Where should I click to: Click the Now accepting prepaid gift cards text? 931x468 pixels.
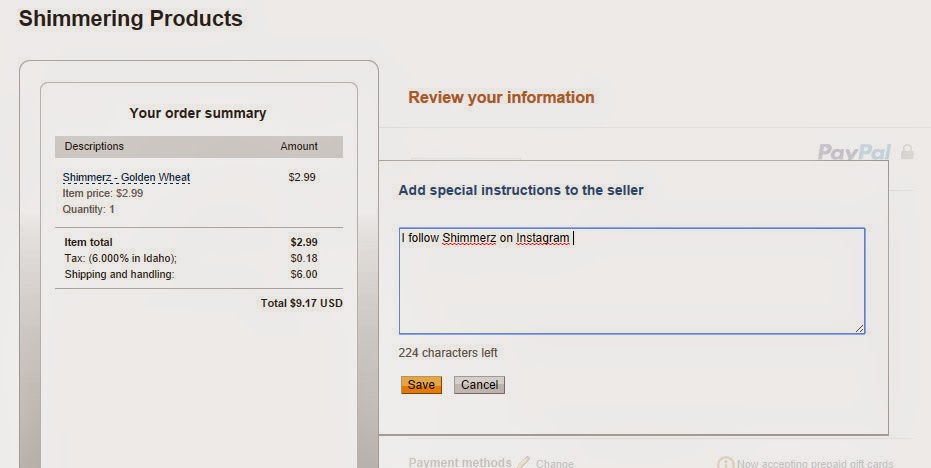pos(816,463)
